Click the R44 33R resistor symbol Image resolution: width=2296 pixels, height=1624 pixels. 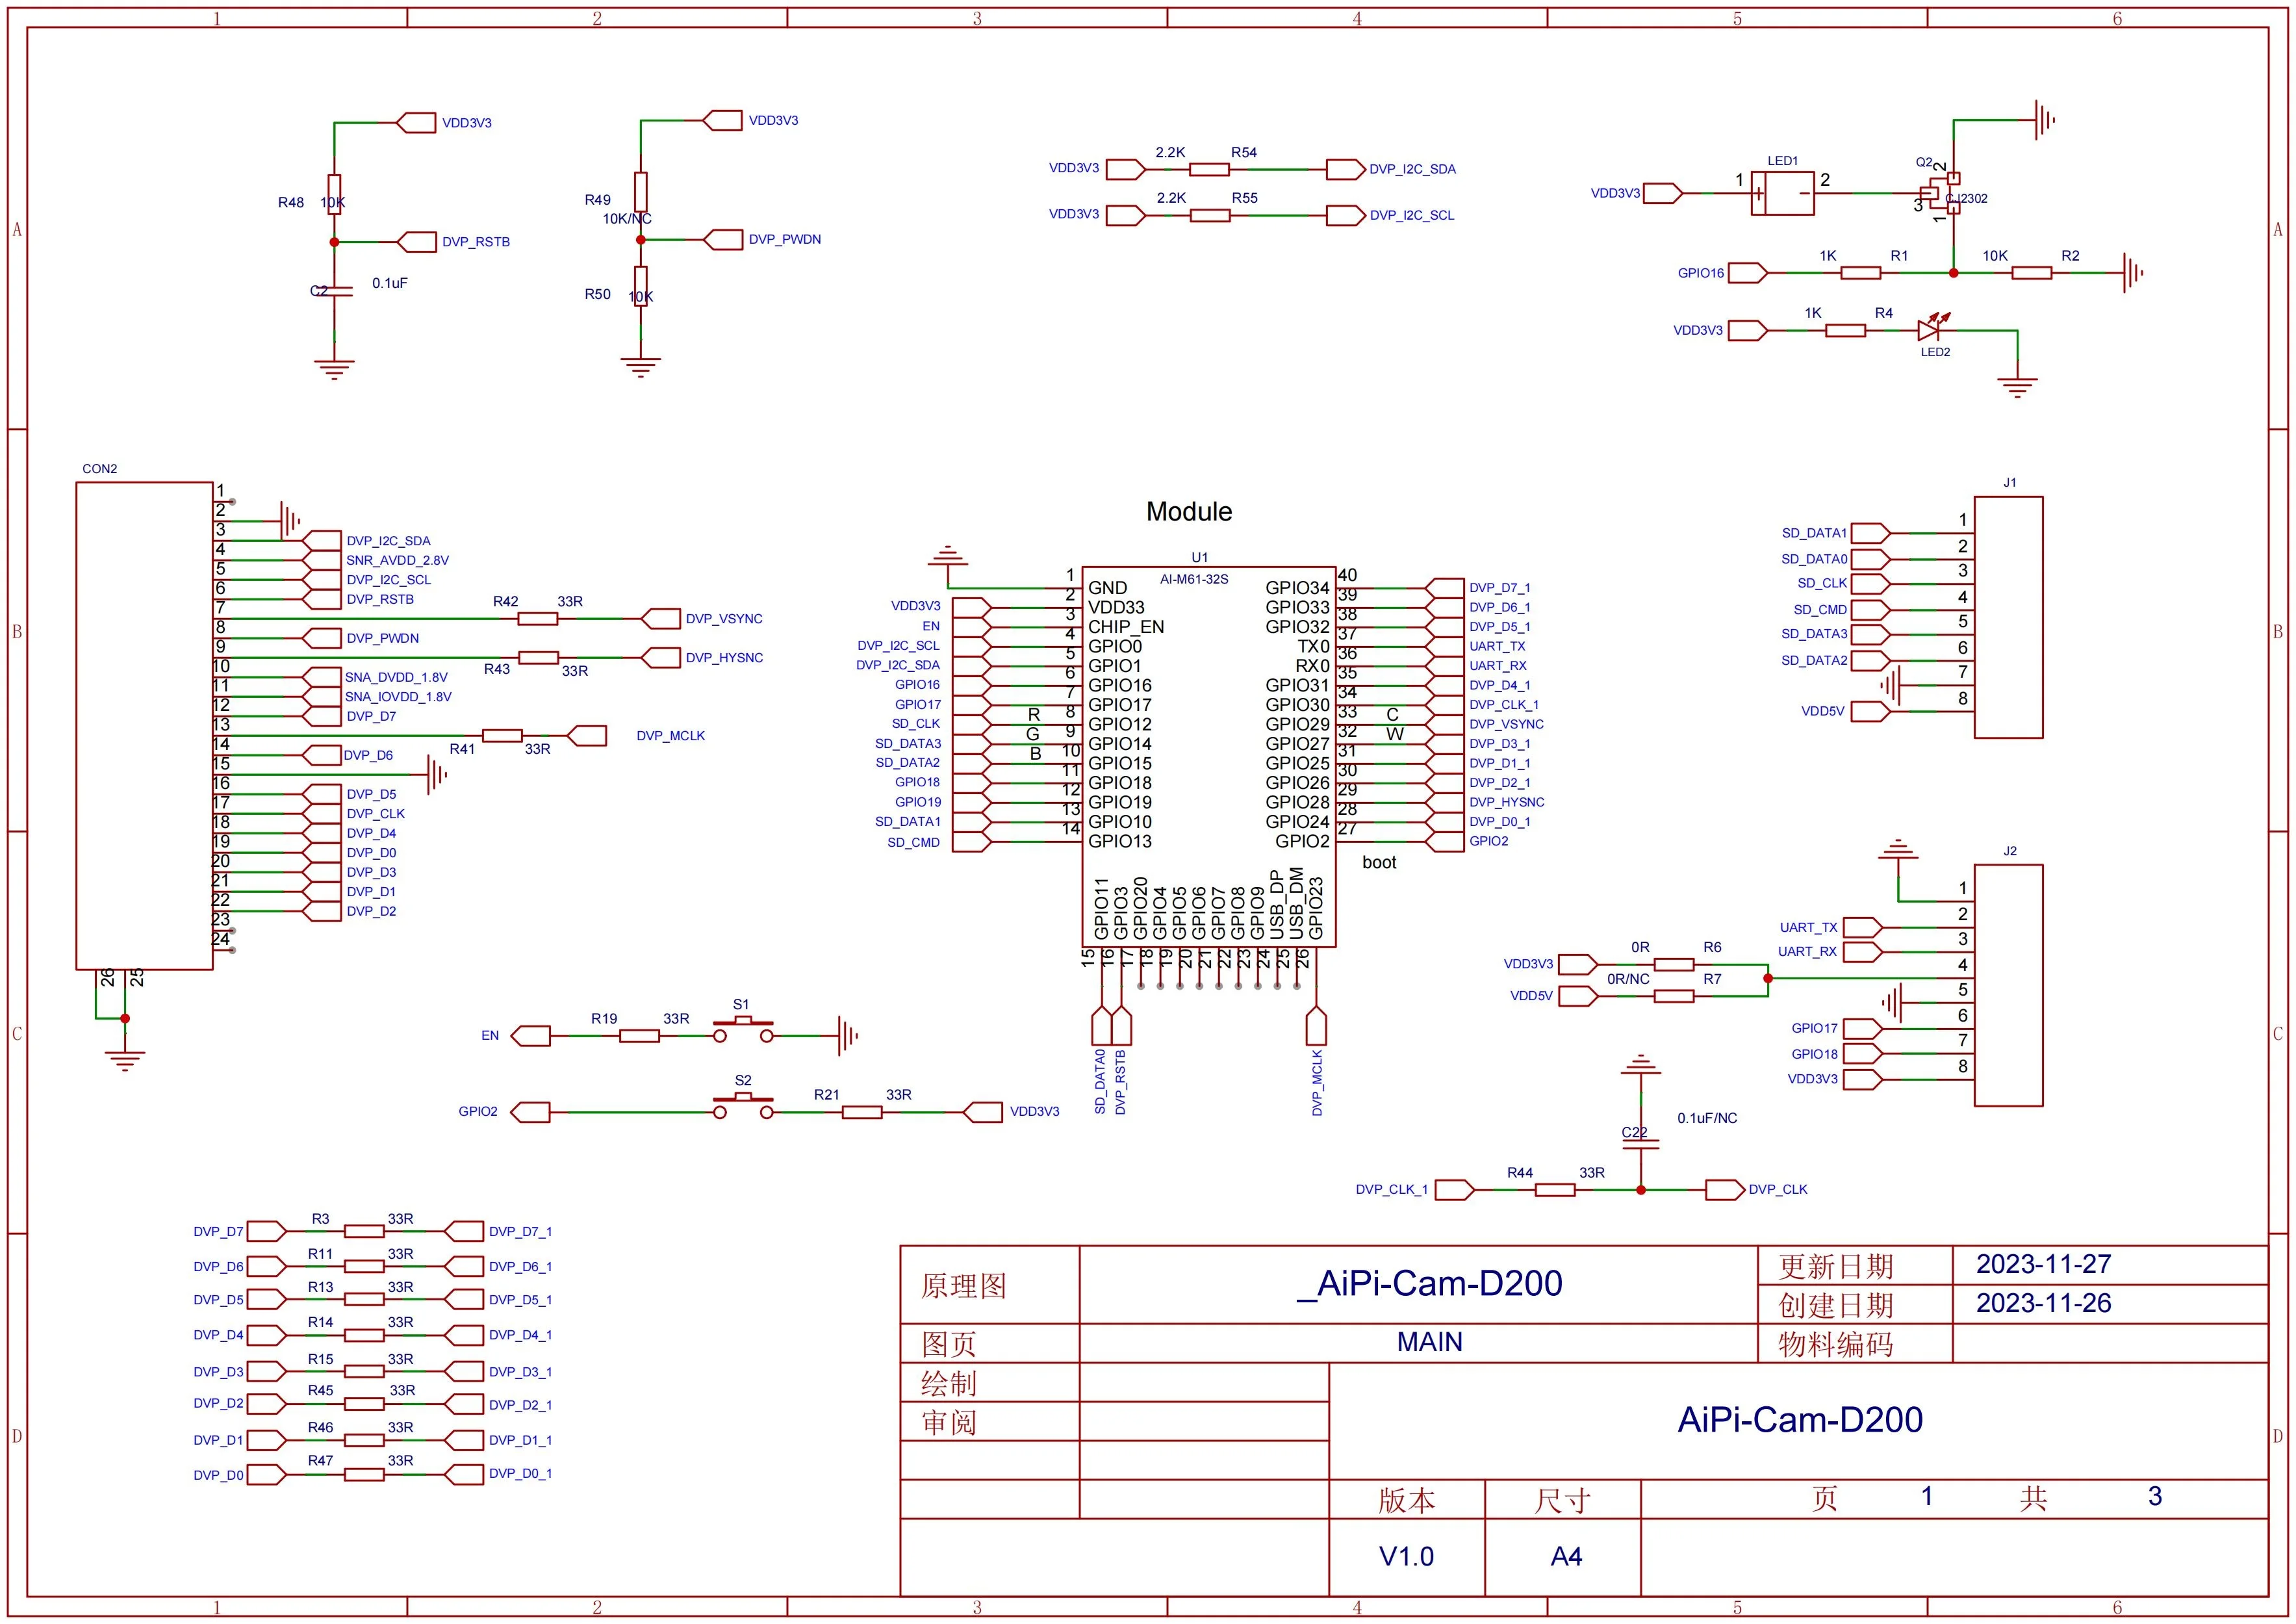pyautogui.click(x=1555, y=1189)
